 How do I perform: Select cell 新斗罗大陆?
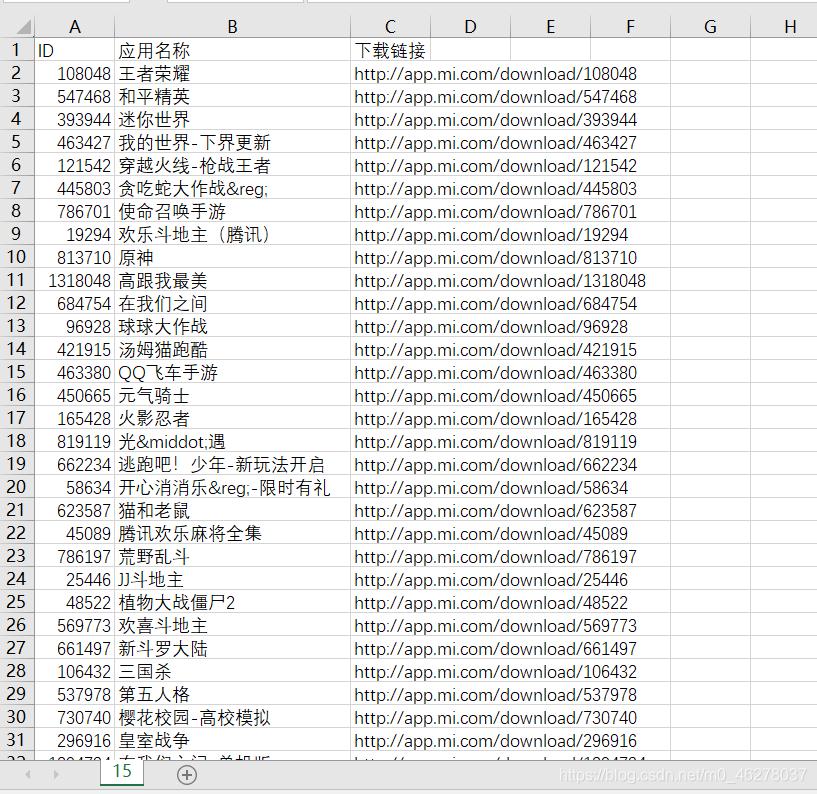click(232, 648)
